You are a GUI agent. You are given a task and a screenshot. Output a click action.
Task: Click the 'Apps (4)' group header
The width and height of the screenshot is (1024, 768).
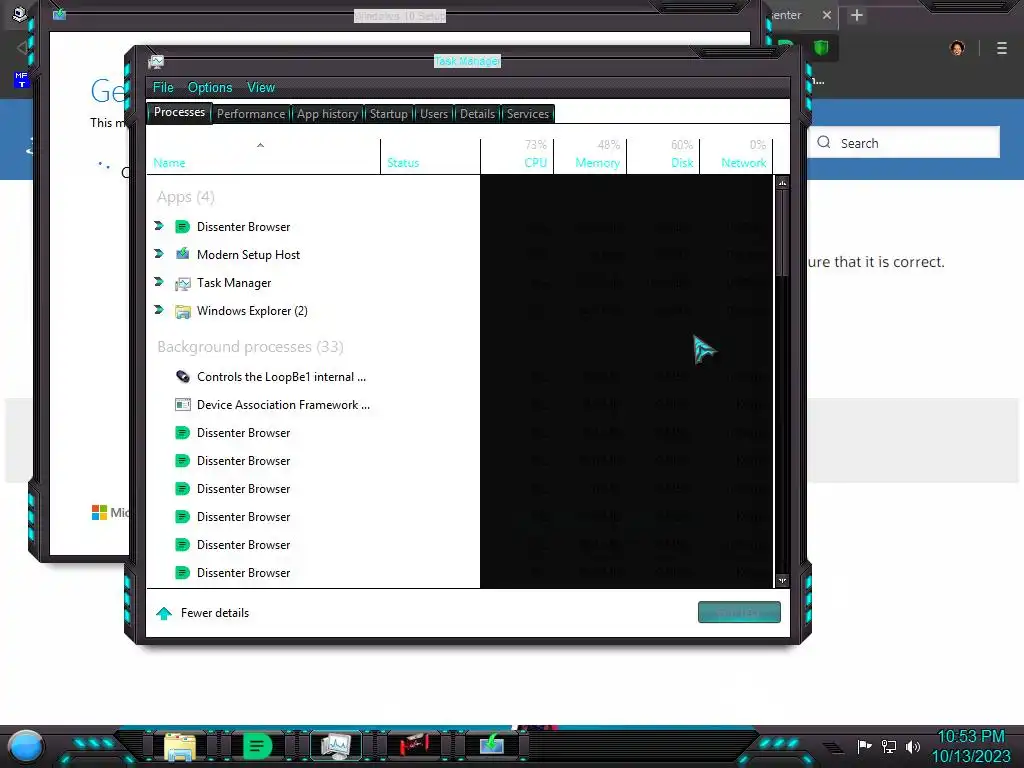point(185,197)
